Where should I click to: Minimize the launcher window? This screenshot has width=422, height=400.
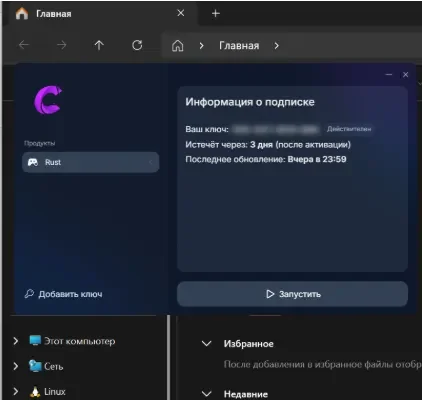(x=389, y=75)
